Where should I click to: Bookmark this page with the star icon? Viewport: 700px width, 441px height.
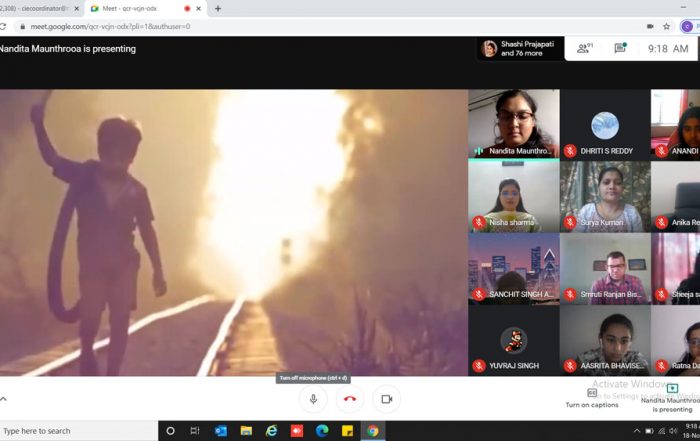(667, 26)
